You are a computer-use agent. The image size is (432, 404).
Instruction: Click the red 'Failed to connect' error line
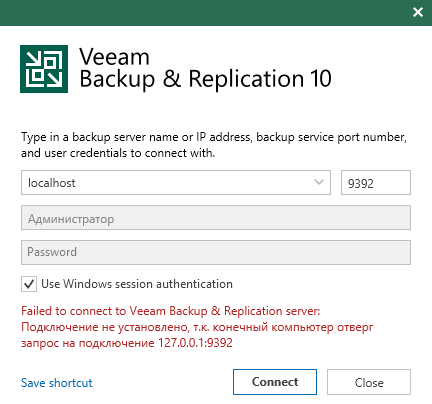170,311
